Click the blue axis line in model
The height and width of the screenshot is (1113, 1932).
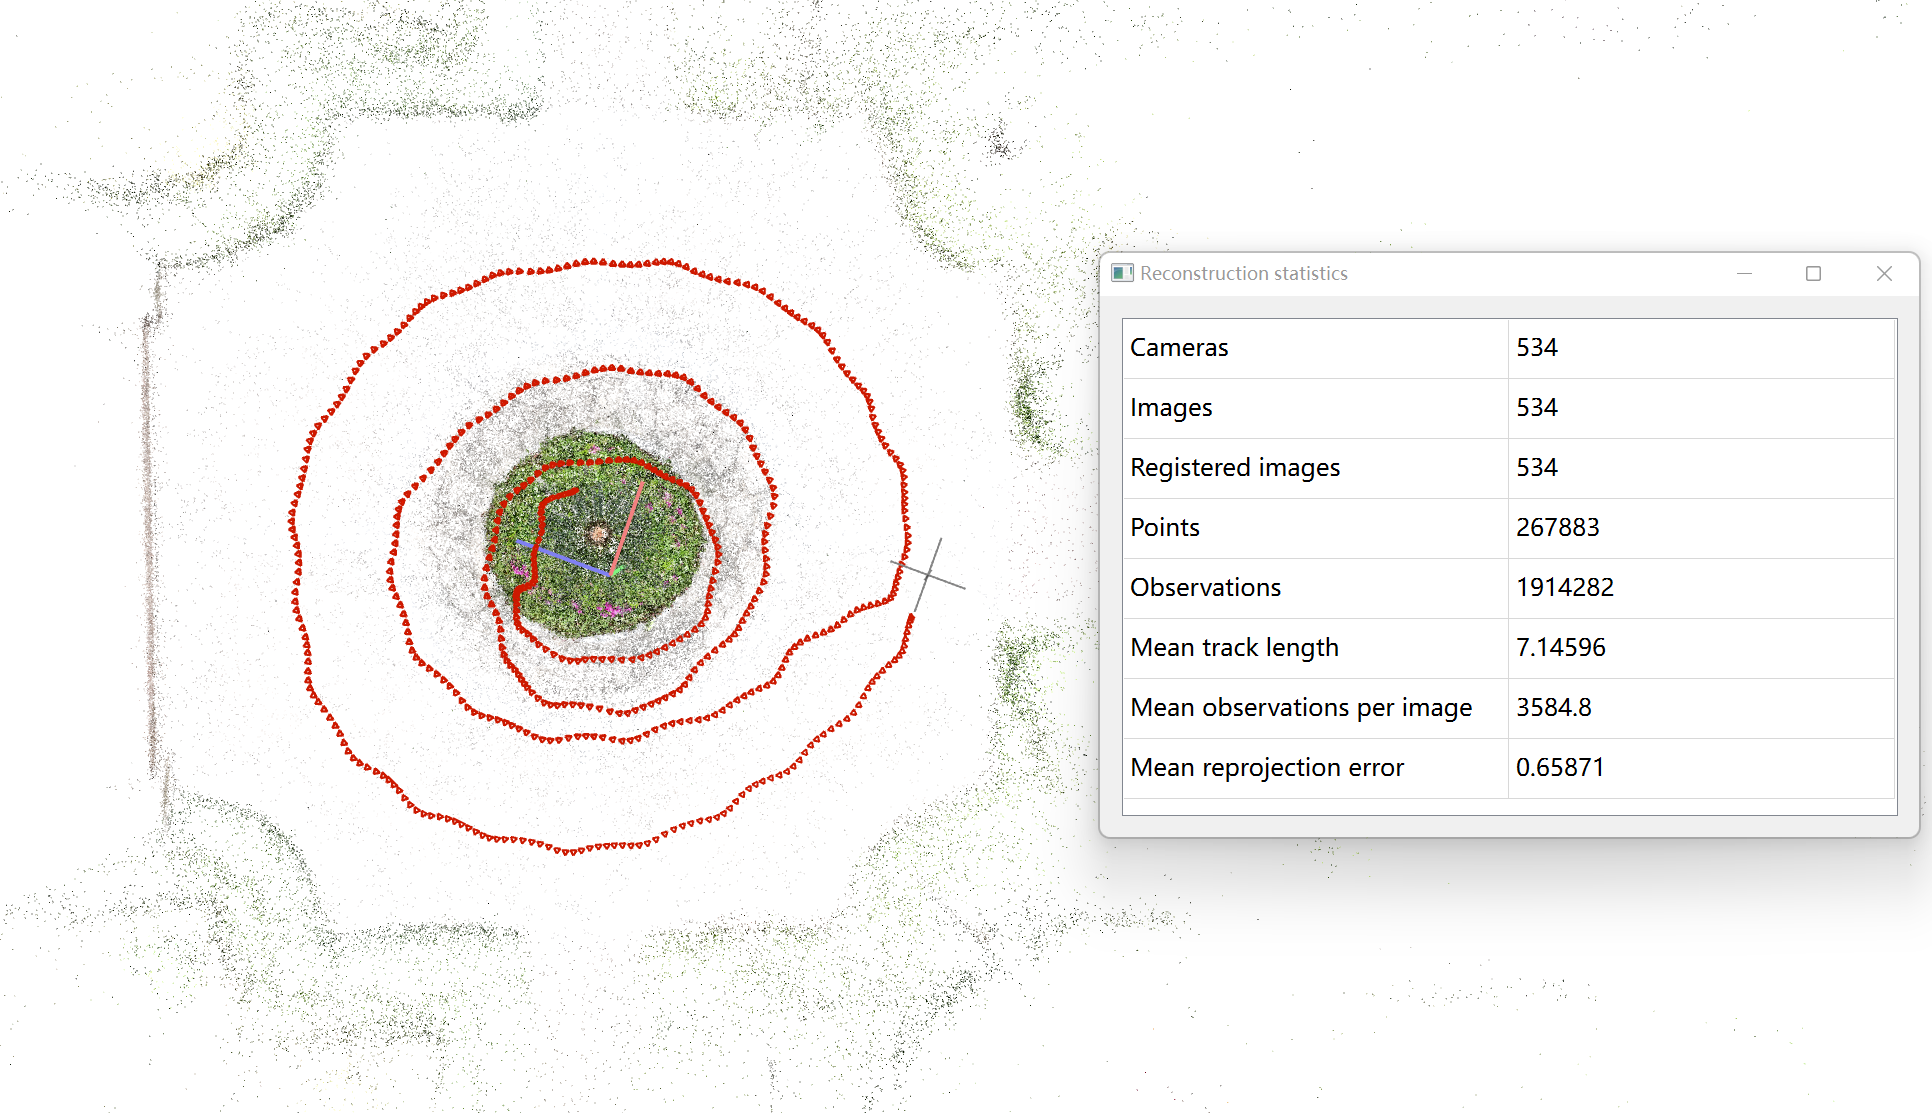point(562,558)
